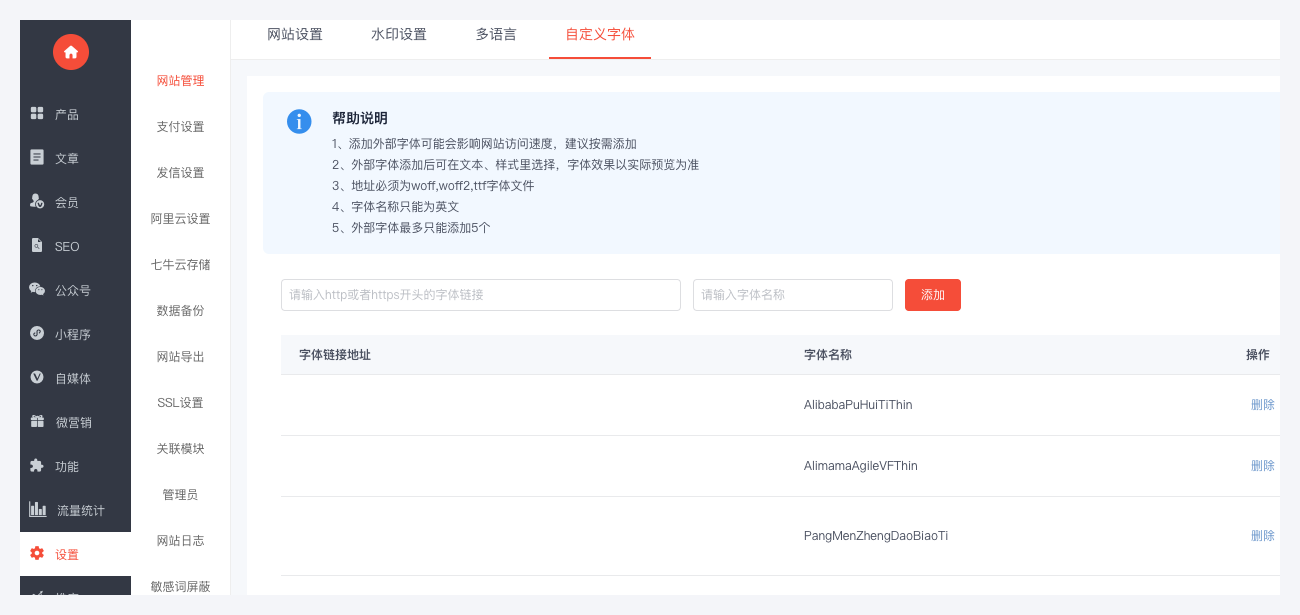Open 支付设置 in the submenu
The height and width of the screenshot is (615, 1300).
click(181, 127)
